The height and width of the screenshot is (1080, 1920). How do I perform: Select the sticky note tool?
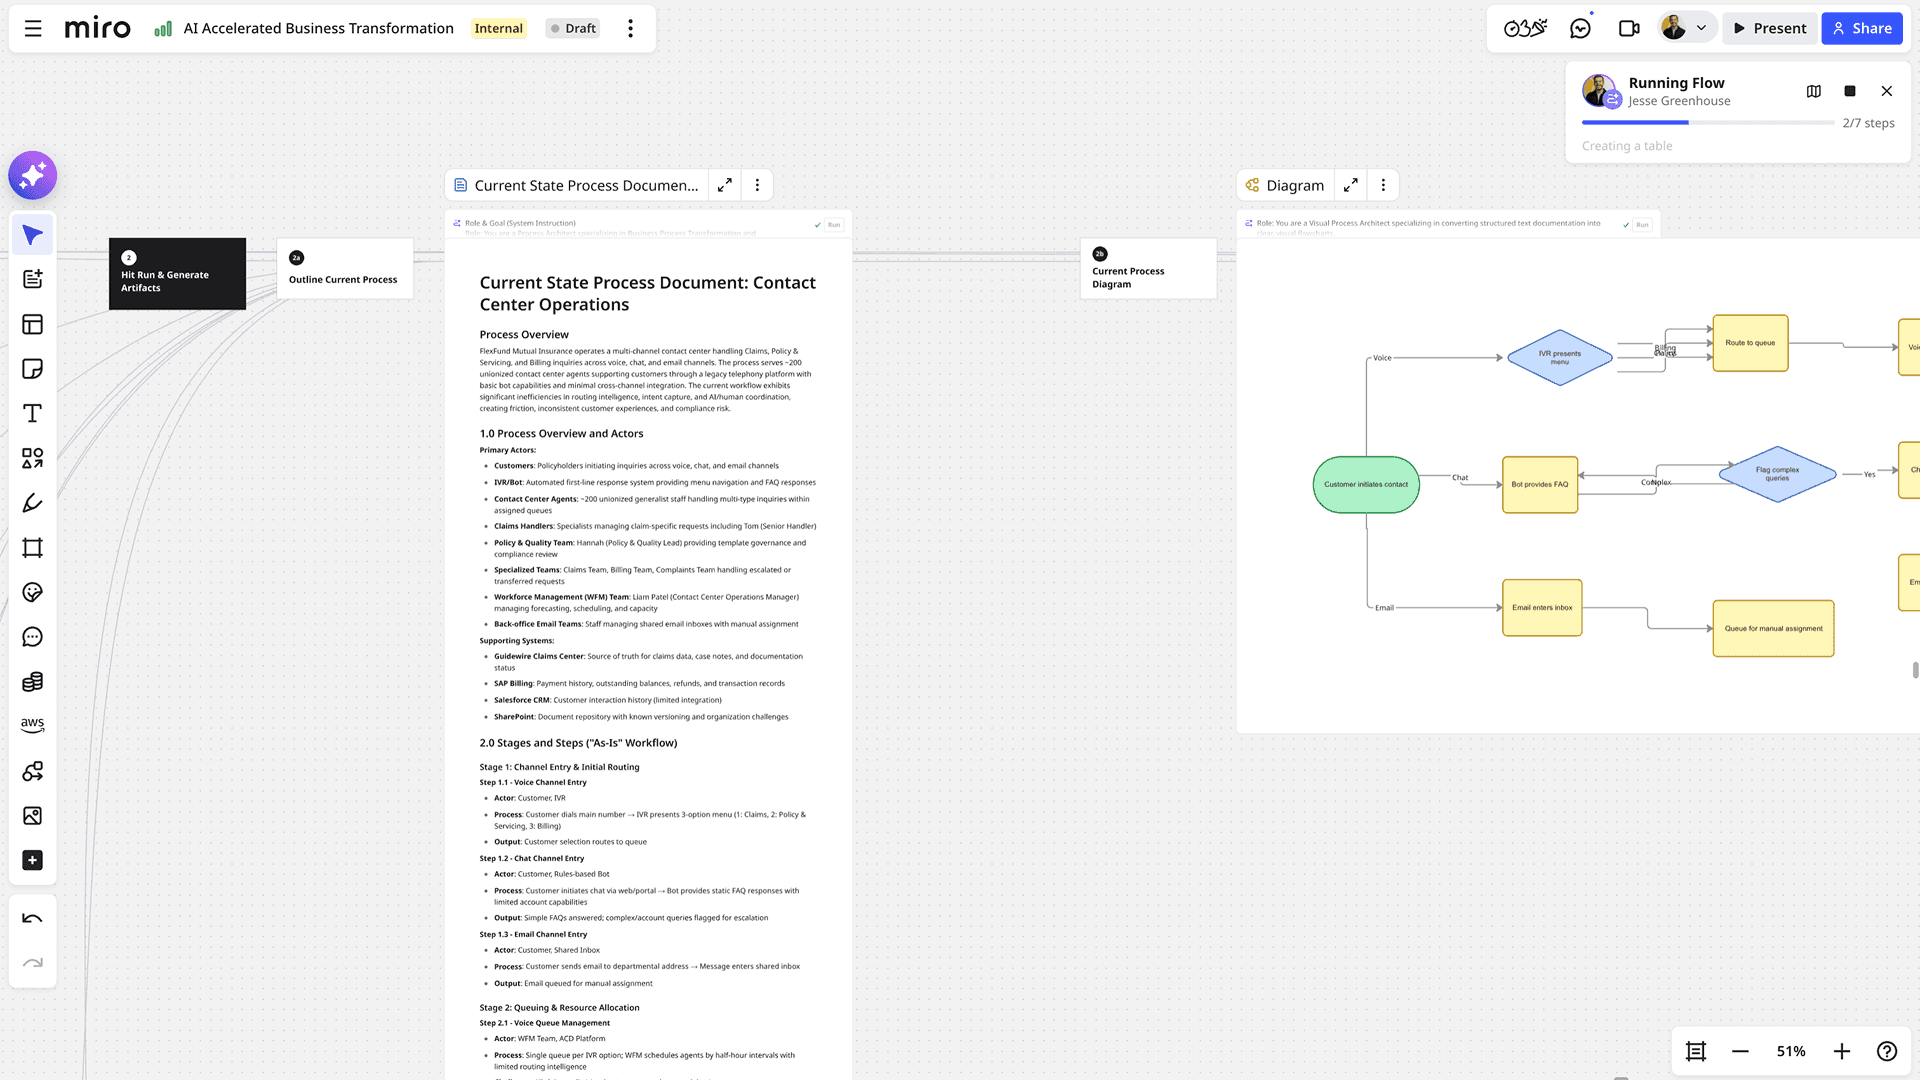(32, 369)
